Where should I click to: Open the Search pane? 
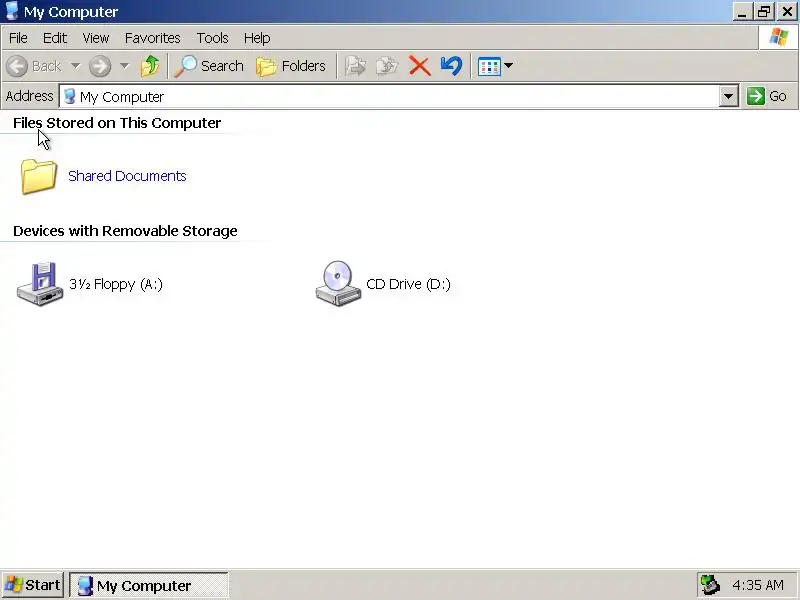209,66
